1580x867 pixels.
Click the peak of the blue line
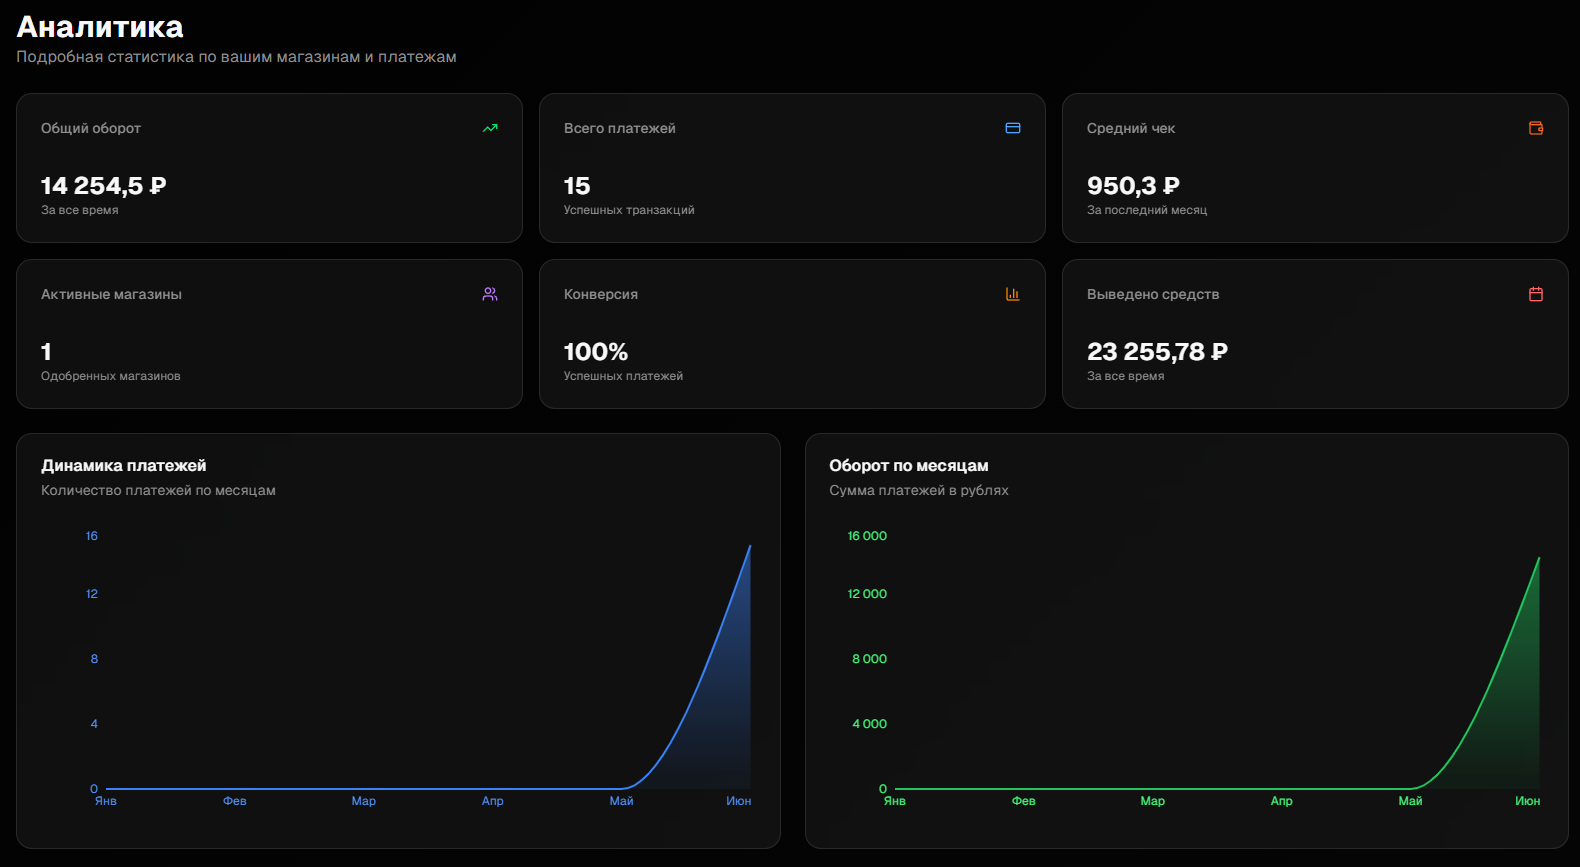tap(749, 546)
